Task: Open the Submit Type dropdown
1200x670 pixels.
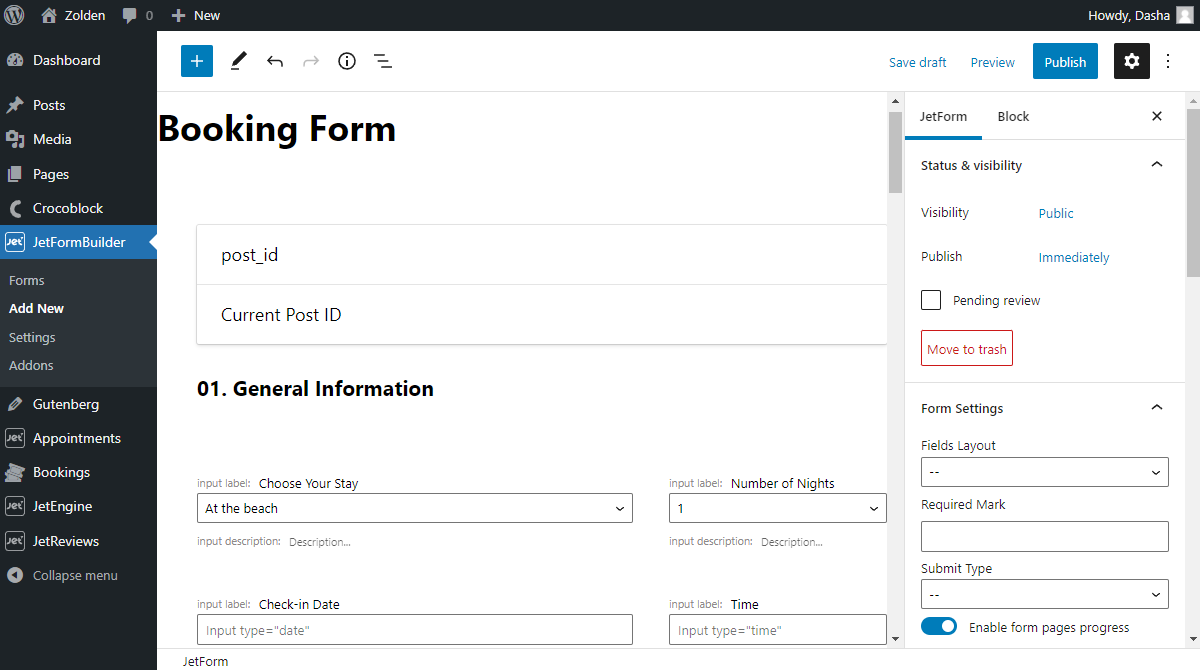Action: tap(1044, 593)
